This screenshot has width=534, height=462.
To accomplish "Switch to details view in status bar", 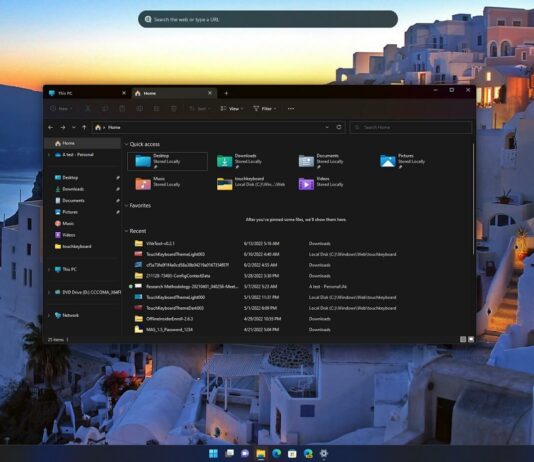I will click(x=463, y=339).
